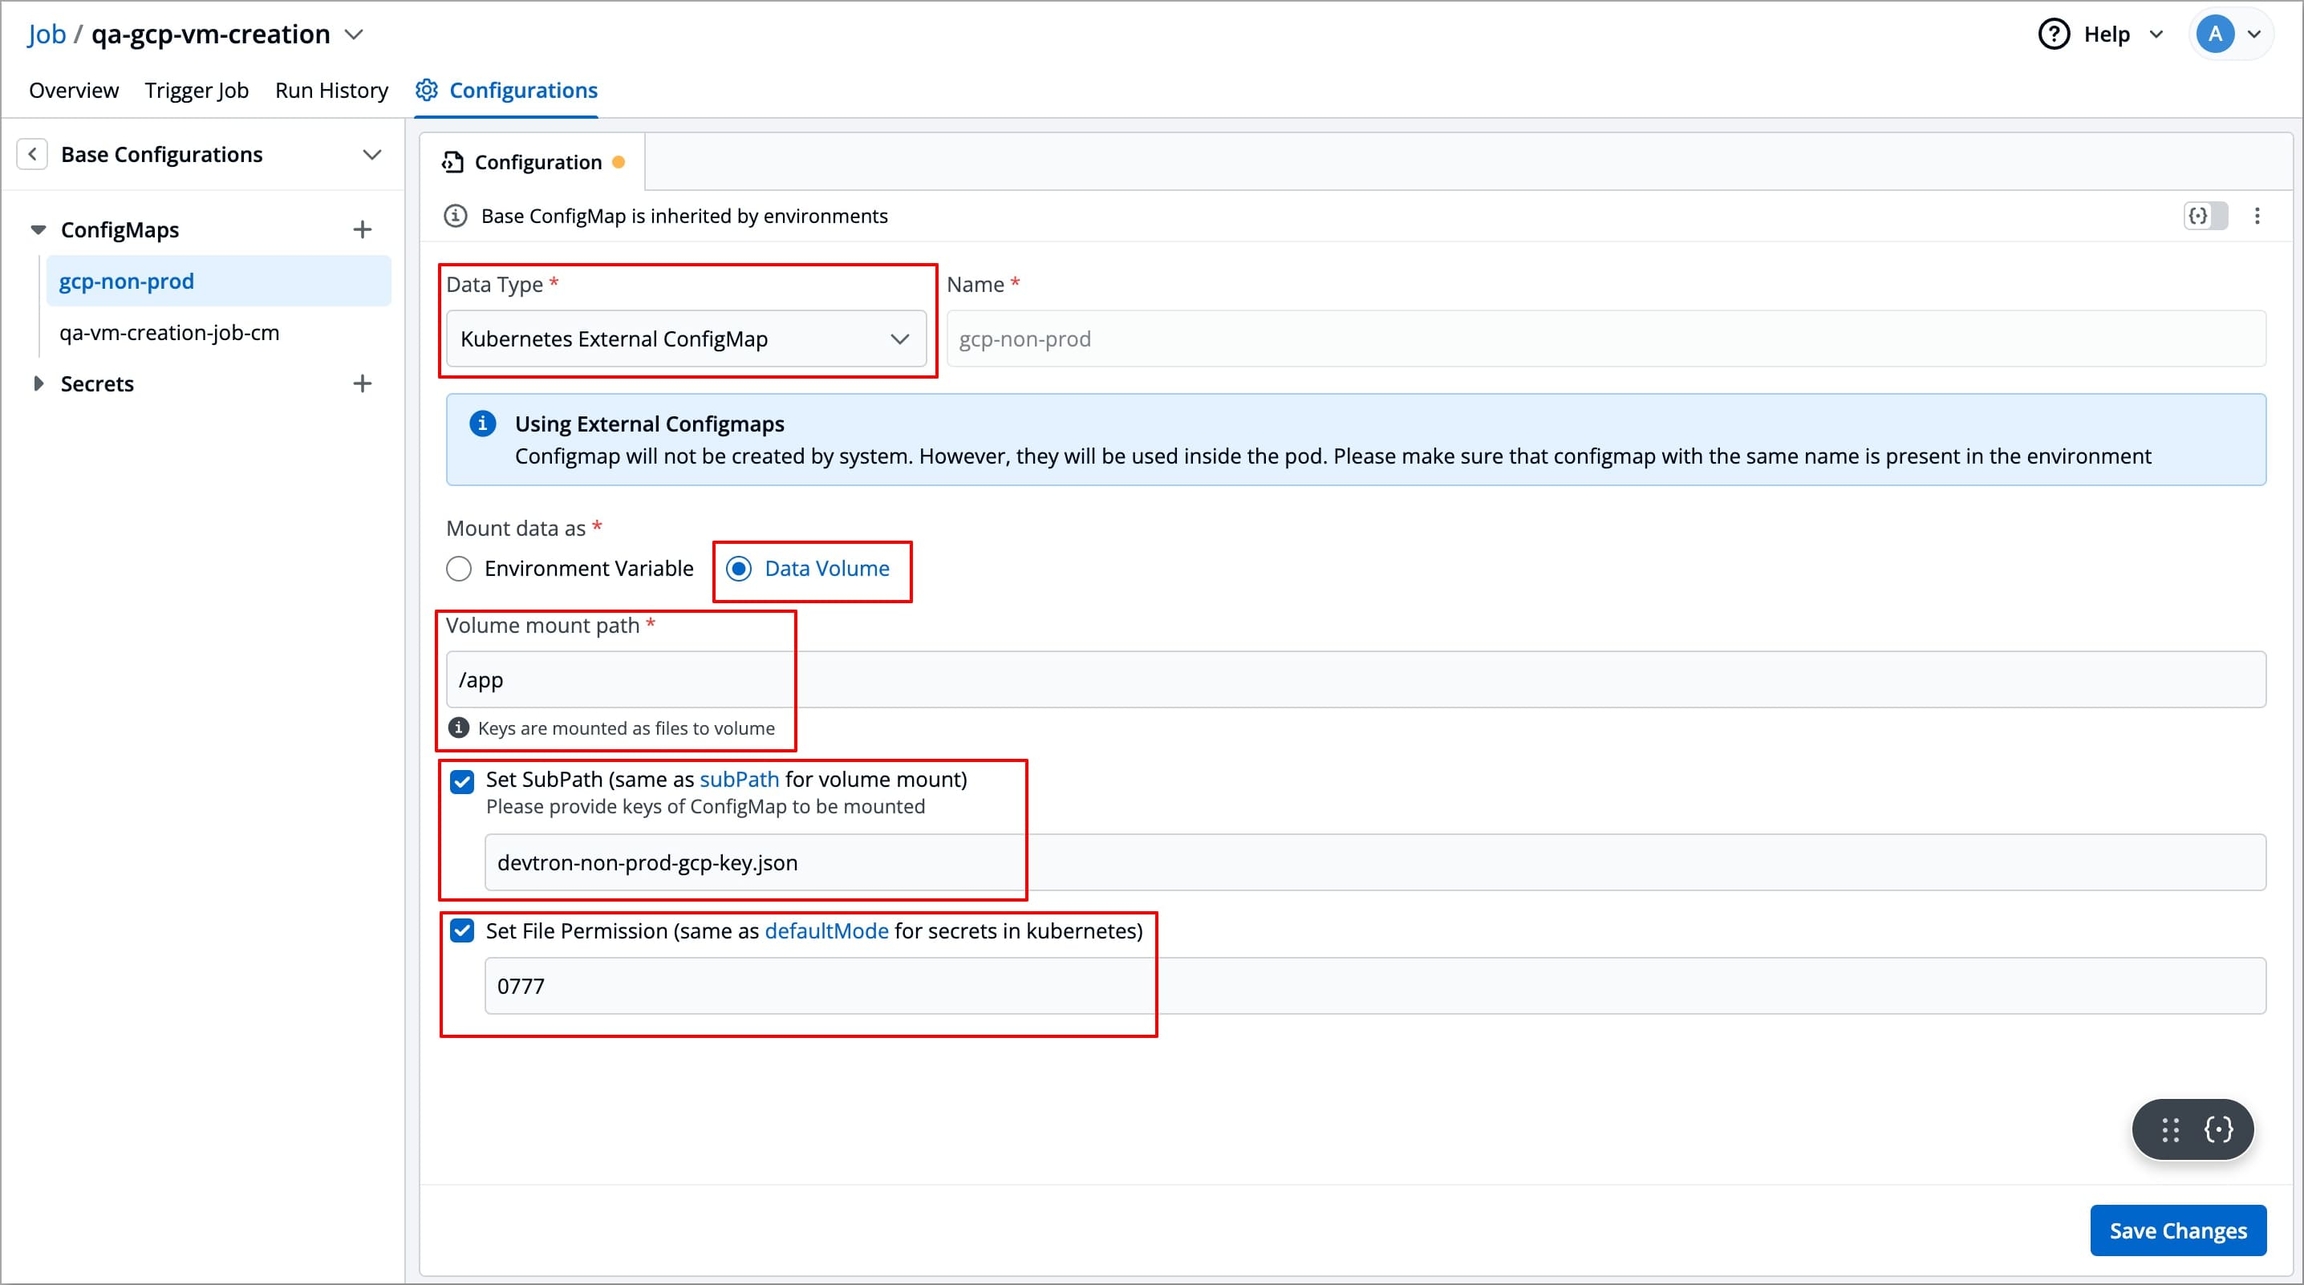Open the Data Type dropdown

(x=685, y=339)
